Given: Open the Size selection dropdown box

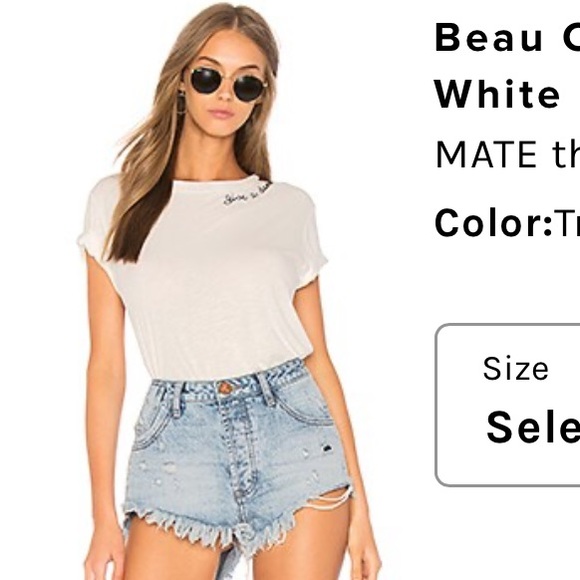Looking at the screenshot, I should tap(508, 405).
